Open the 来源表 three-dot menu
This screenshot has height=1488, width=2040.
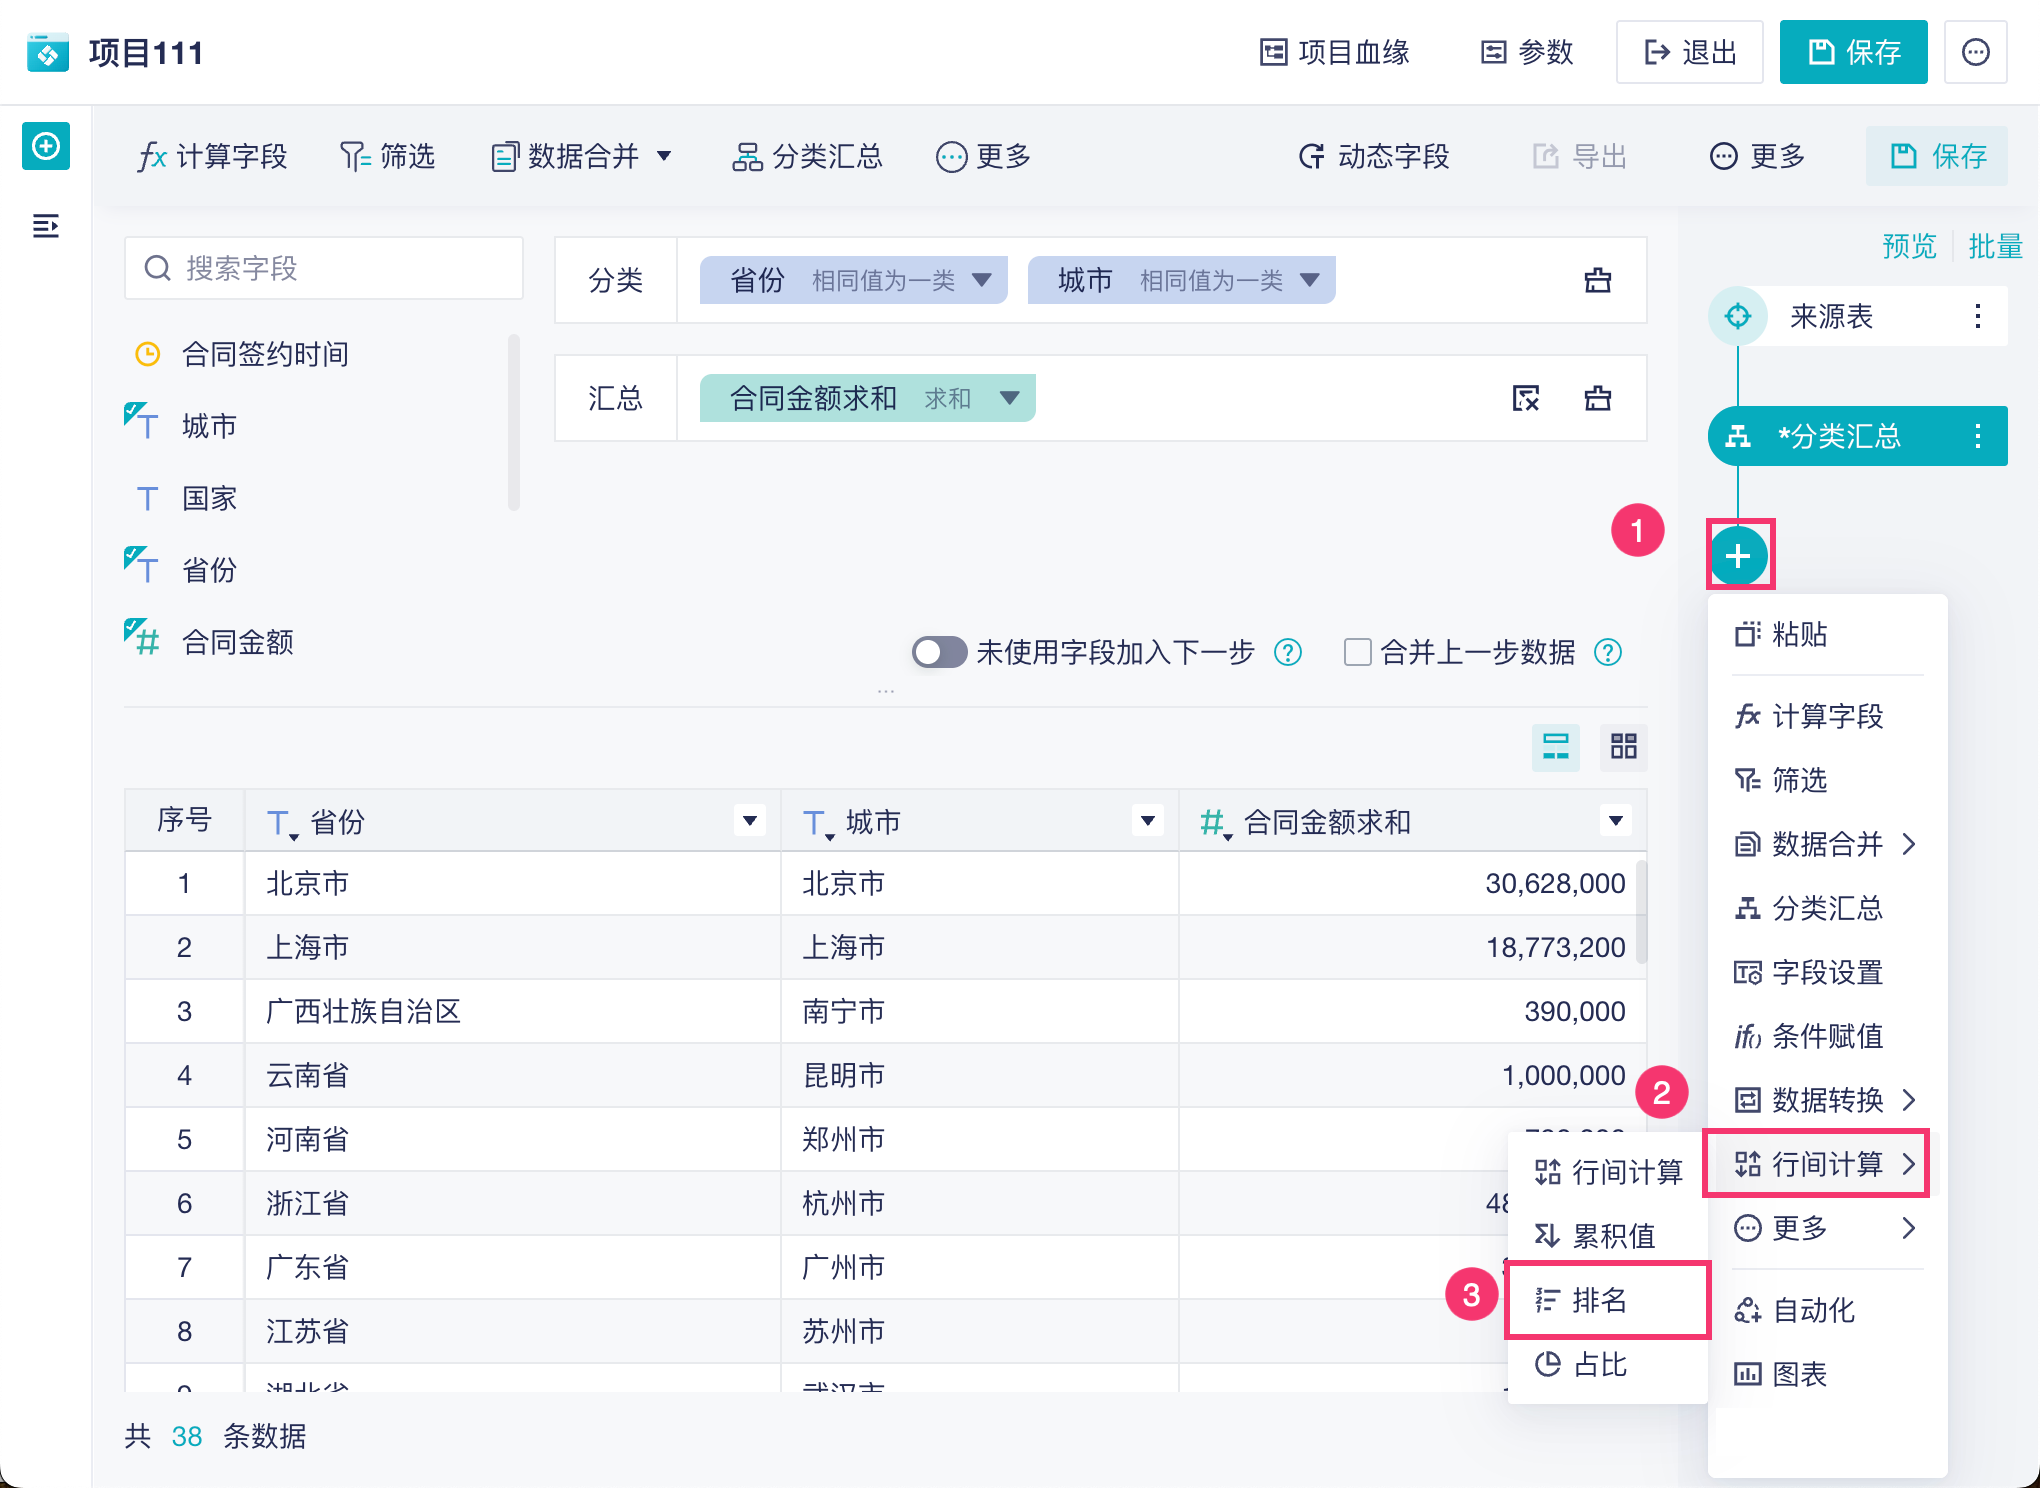[x=1977, y=317]
